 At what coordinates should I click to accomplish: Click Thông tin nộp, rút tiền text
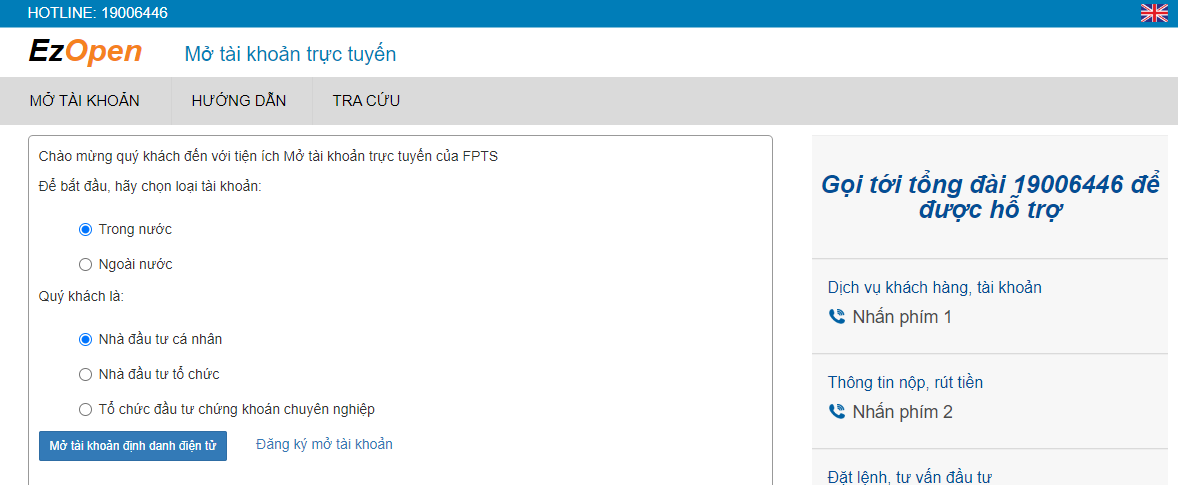coord(905,382)
